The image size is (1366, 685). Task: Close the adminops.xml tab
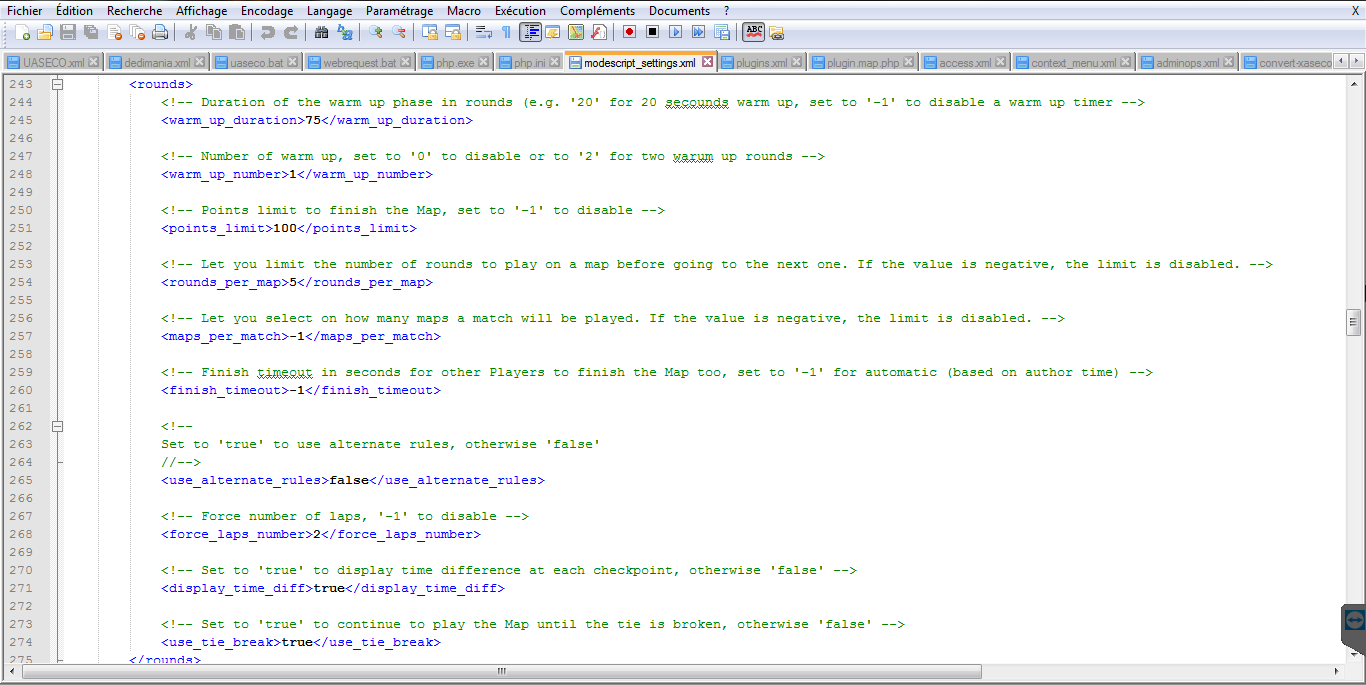(x=1229, y=62)
